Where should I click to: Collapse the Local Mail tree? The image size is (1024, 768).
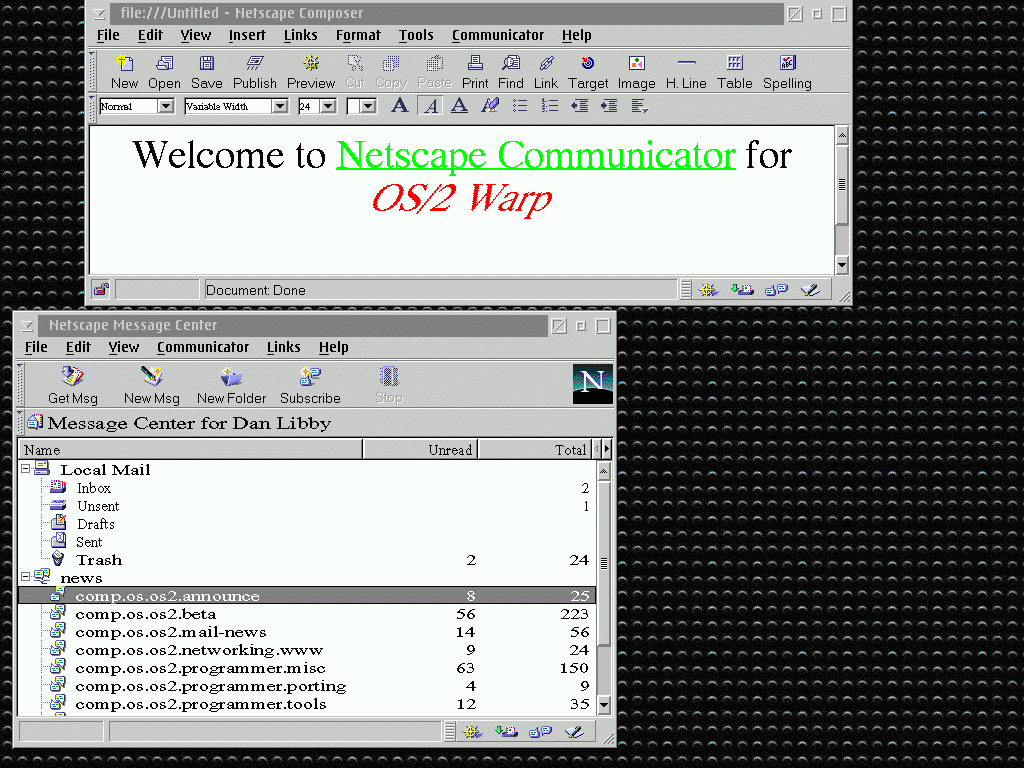(25, 469)
